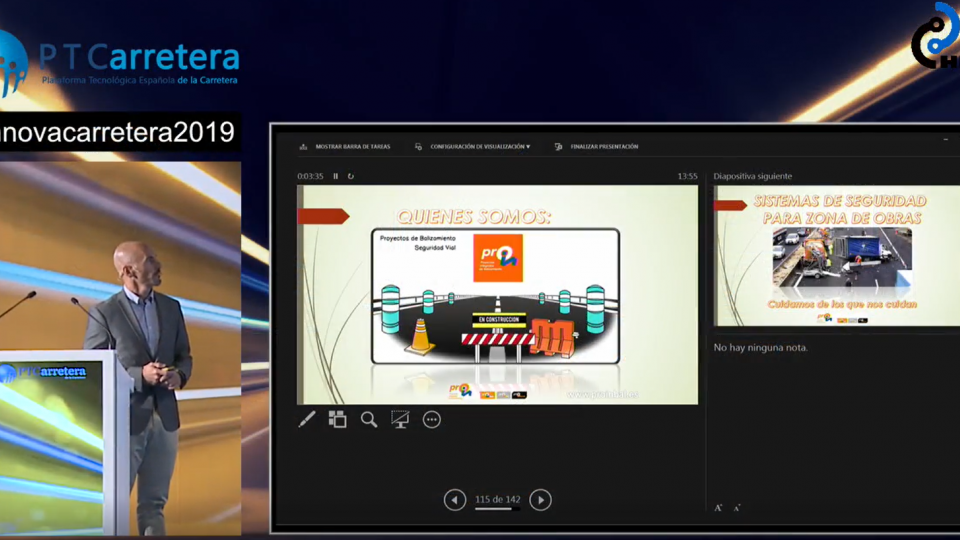Click the display settings icon
Screen dimensions: 960x540
418,147
